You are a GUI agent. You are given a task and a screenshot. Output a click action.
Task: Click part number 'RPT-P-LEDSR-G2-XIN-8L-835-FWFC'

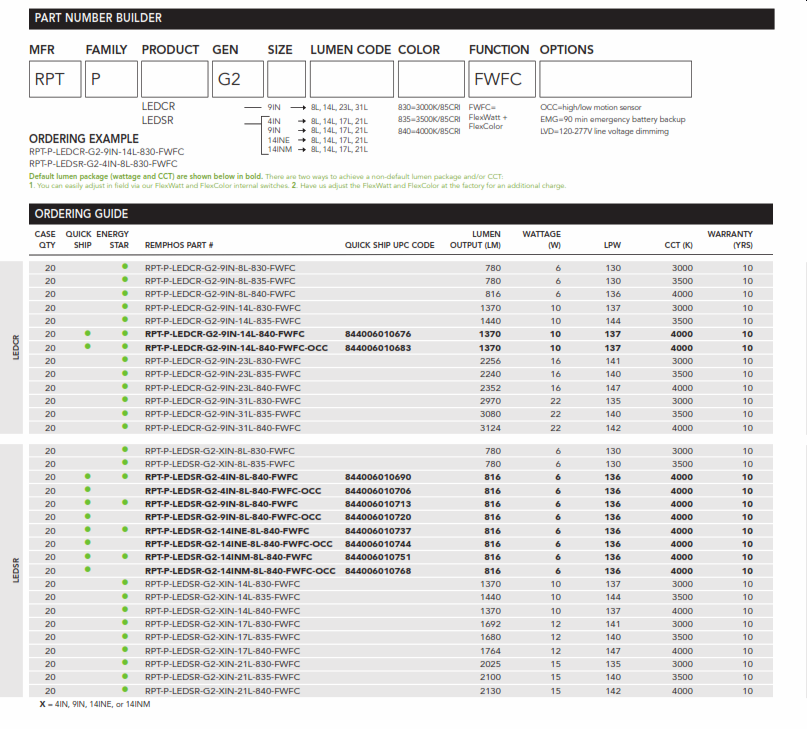click(x=220, y=464)
